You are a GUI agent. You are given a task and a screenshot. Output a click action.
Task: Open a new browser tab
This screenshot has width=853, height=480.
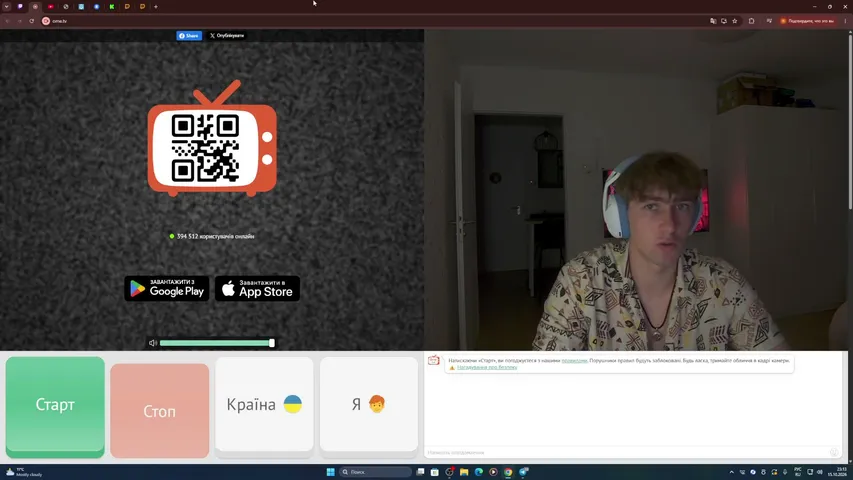point(156,7)
